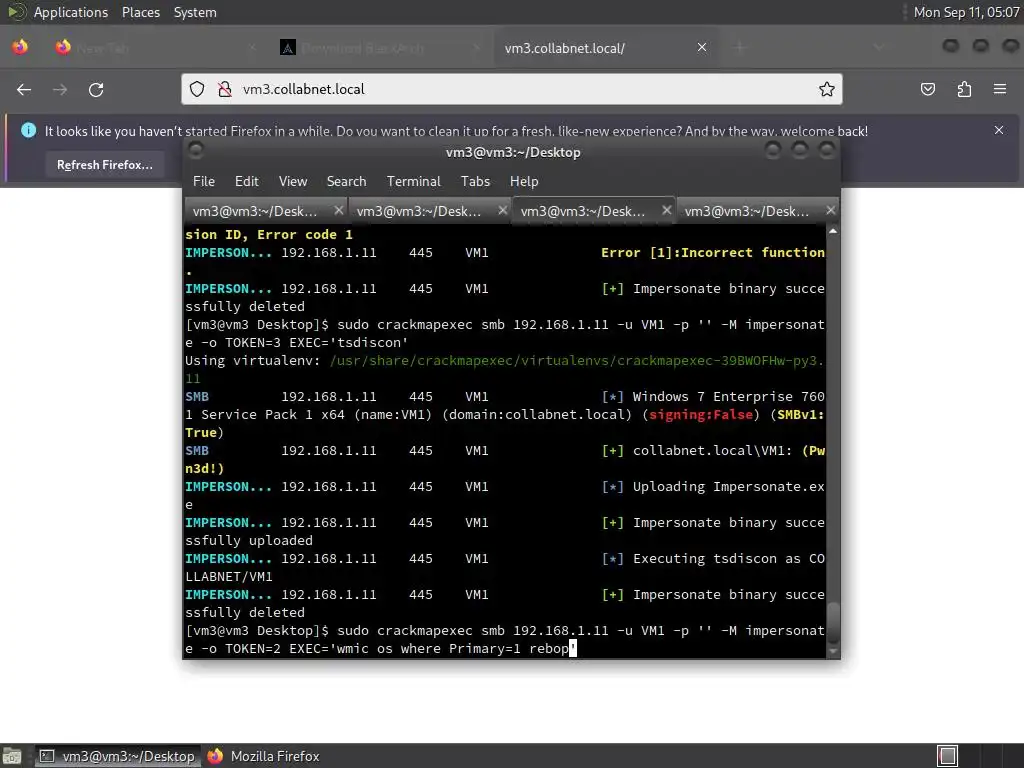This screenshot has width=1024, height=768.
Task: Click Refresh Firefox button
Action: click(104, 165)
